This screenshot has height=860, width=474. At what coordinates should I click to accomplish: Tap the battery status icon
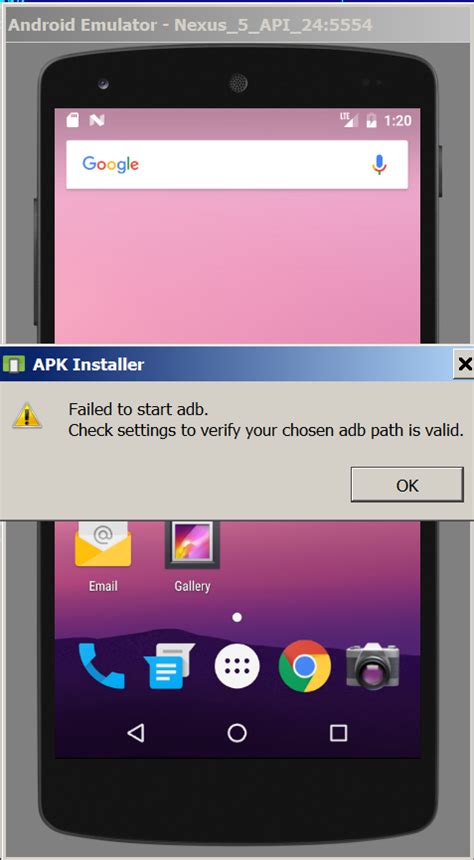coord(371,120)
